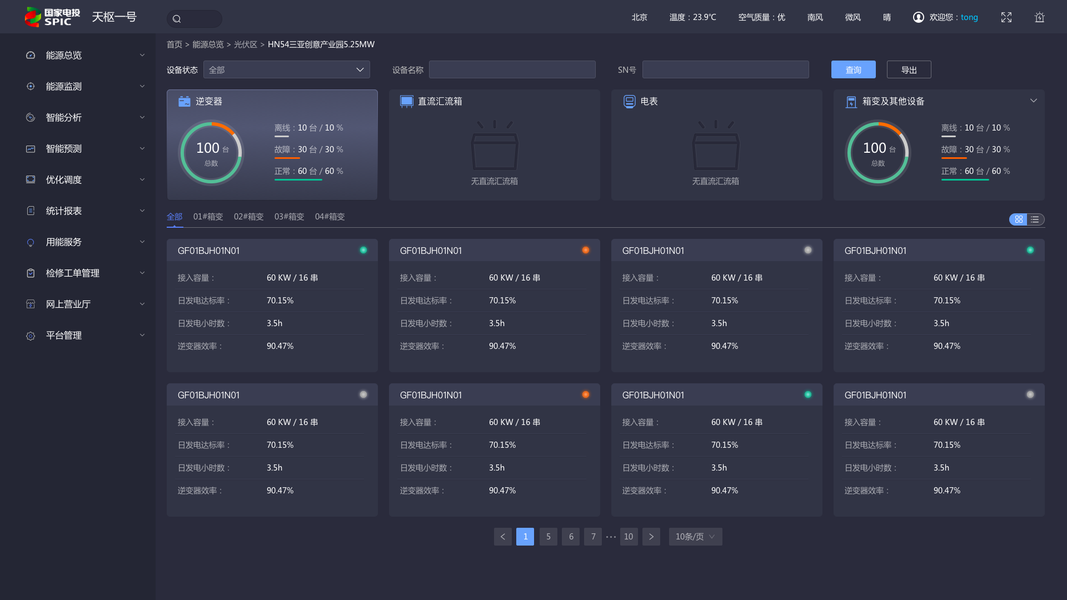Click the SPIC logo
Screen dimensions: 1067x600
pos(52,17)
